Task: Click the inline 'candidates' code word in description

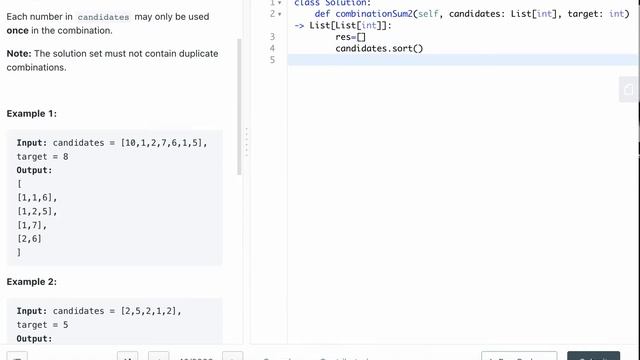Action: pyautogui.click(x=103, y=17)
